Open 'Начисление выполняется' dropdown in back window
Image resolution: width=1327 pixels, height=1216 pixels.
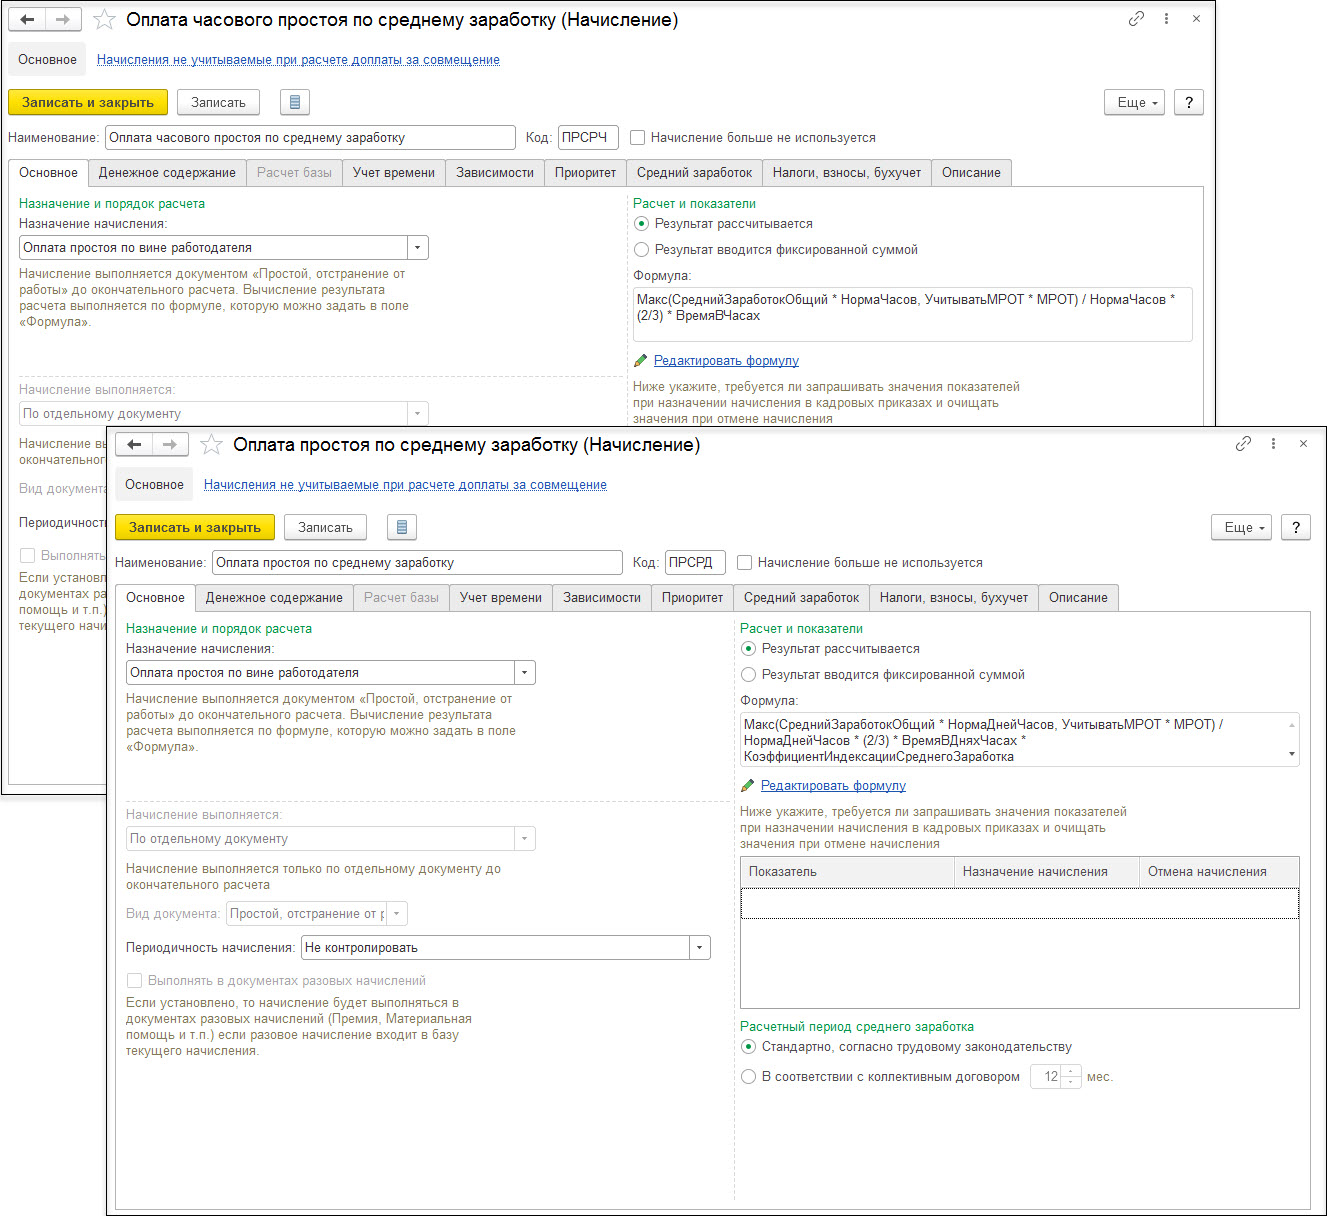418,414
